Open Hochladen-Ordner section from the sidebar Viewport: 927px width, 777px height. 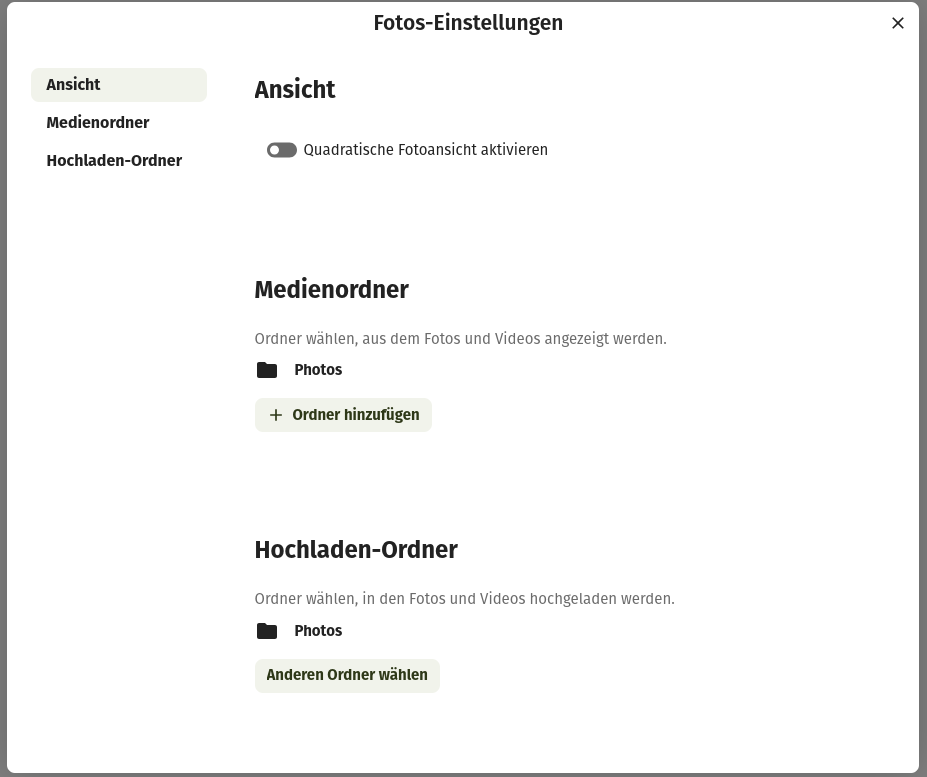click(114, 161)
